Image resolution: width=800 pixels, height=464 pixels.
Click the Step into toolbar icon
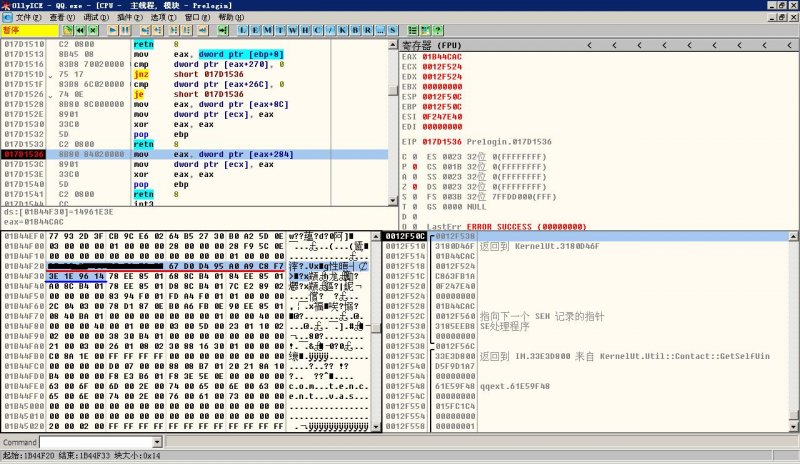[x=145, y=30]
